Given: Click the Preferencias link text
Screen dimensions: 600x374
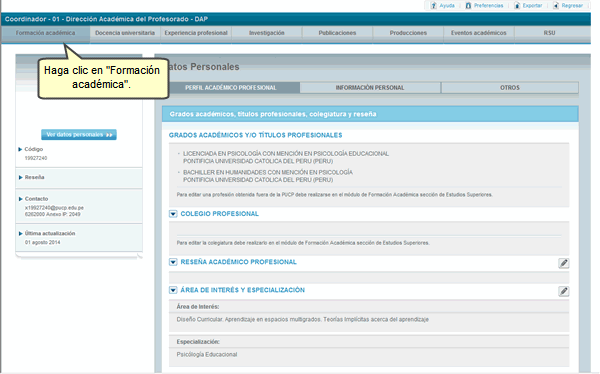Looking at the screenshot, I should tap(489, 6).
